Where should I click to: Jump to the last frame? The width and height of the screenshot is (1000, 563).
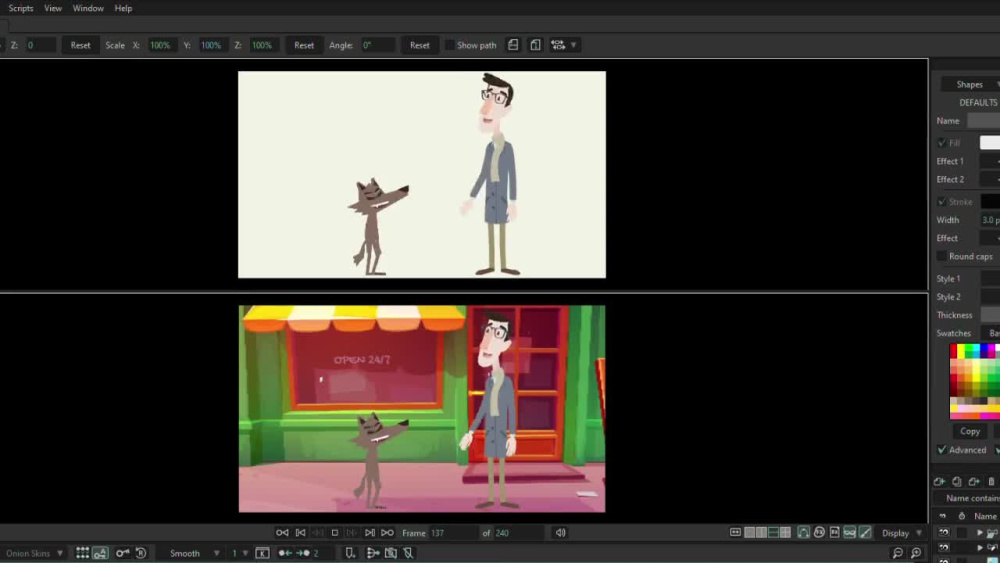coord(387,532)
